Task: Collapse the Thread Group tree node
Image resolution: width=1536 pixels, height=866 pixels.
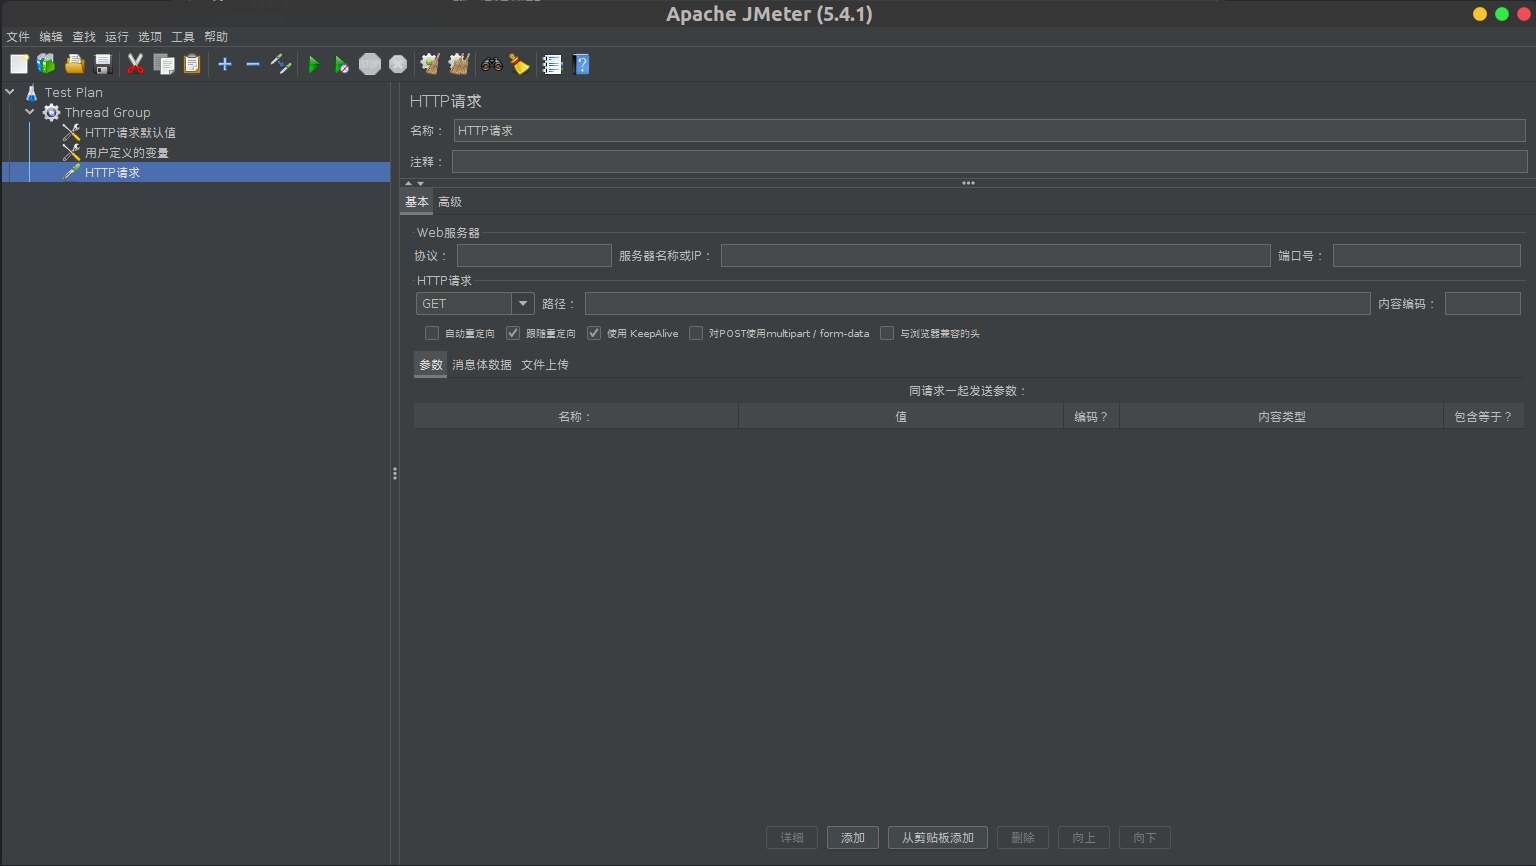Action: coord(30,112)
